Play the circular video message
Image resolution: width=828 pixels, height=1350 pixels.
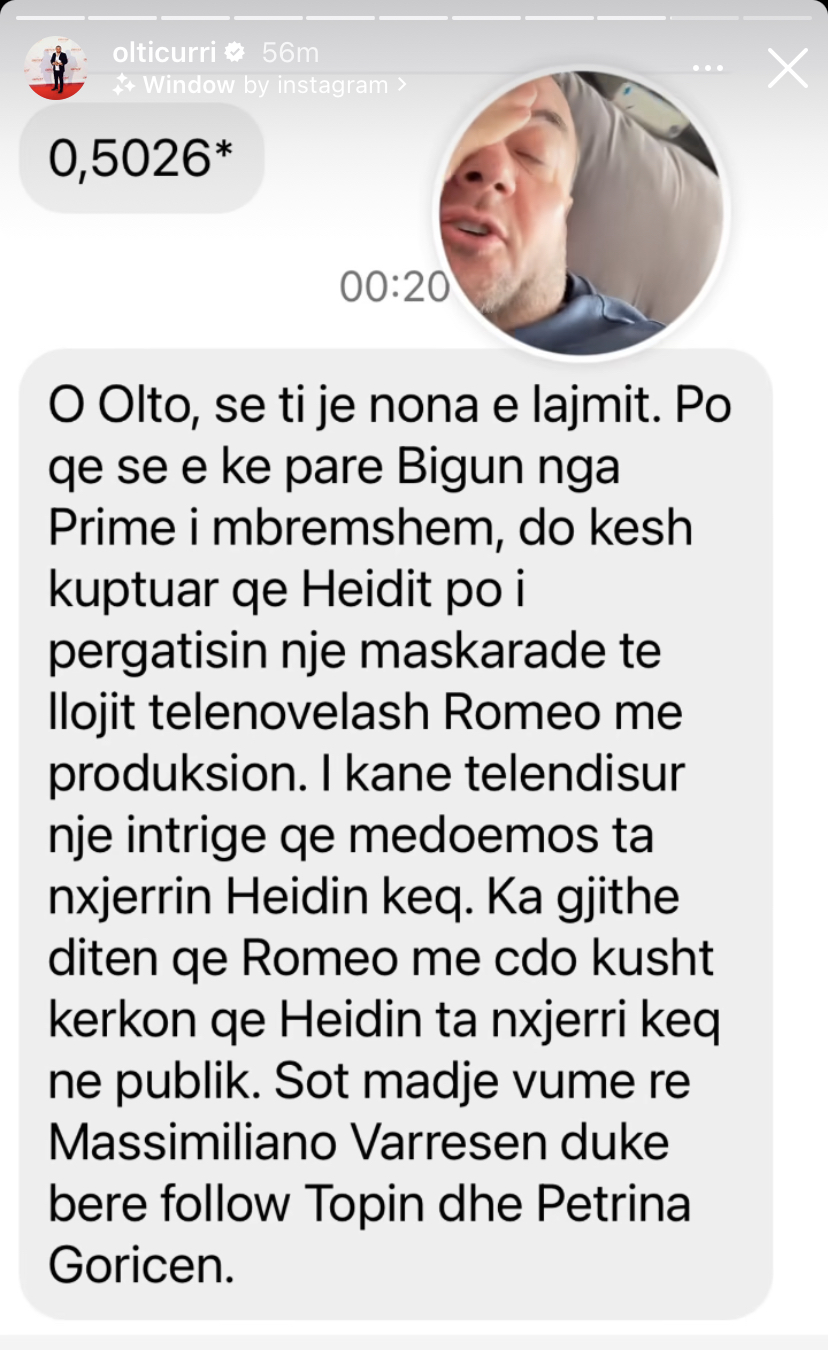(582, 213)
